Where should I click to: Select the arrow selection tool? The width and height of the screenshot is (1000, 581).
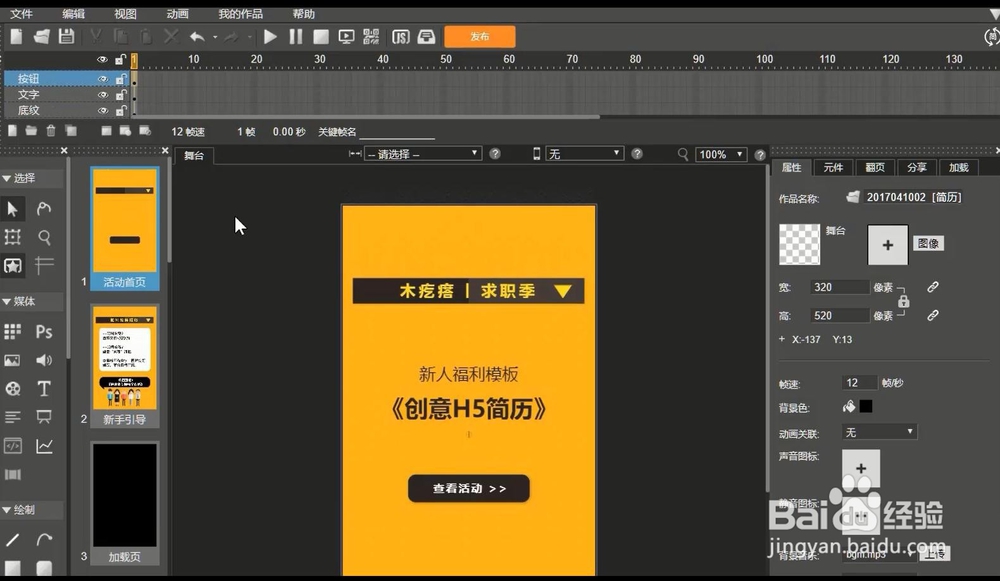pos(13,209)
